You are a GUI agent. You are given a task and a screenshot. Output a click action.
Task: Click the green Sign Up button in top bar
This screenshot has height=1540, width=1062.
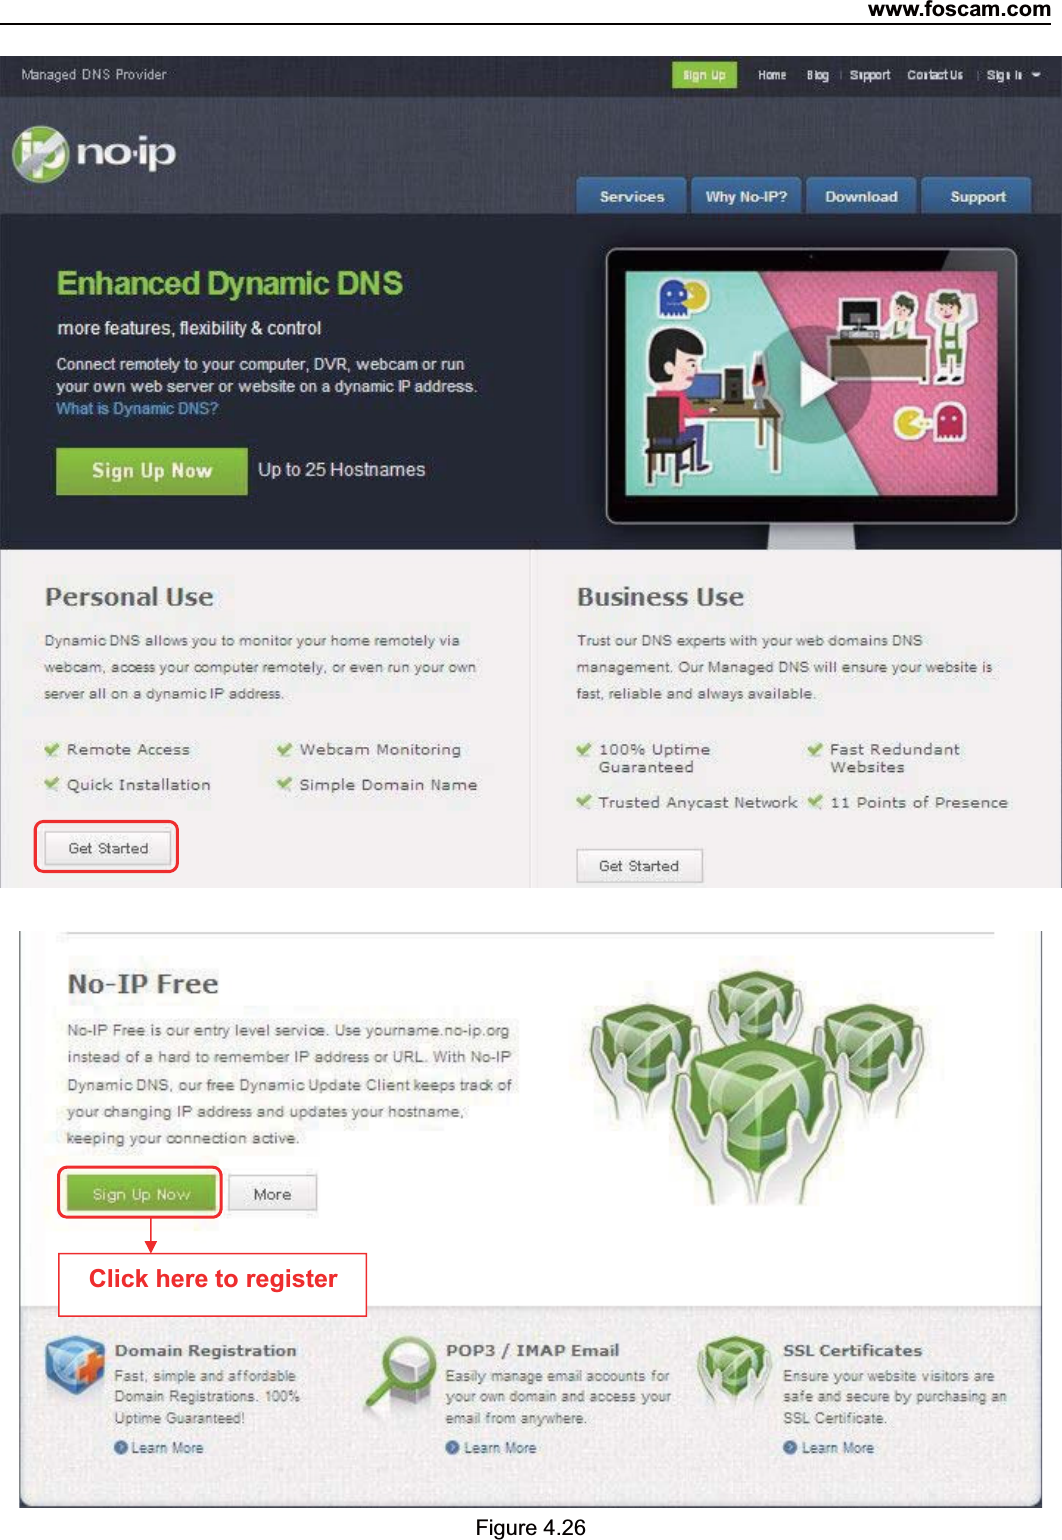coord(704,75)
